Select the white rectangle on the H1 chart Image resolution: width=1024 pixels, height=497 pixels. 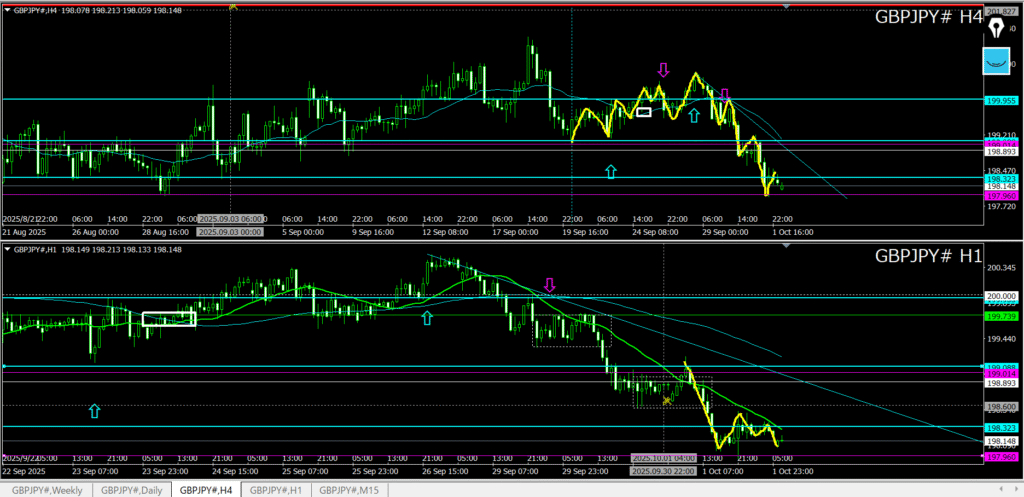point(169,319)
